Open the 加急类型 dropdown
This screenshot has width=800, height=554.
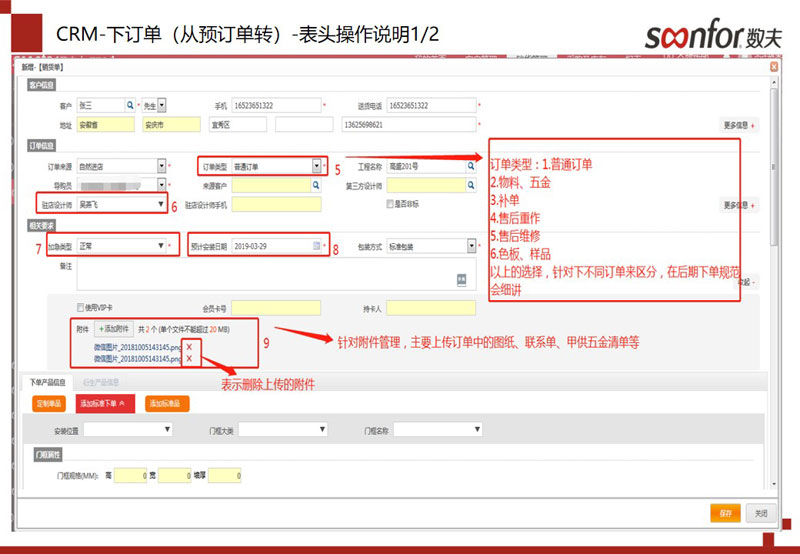[x=161, y=245]
